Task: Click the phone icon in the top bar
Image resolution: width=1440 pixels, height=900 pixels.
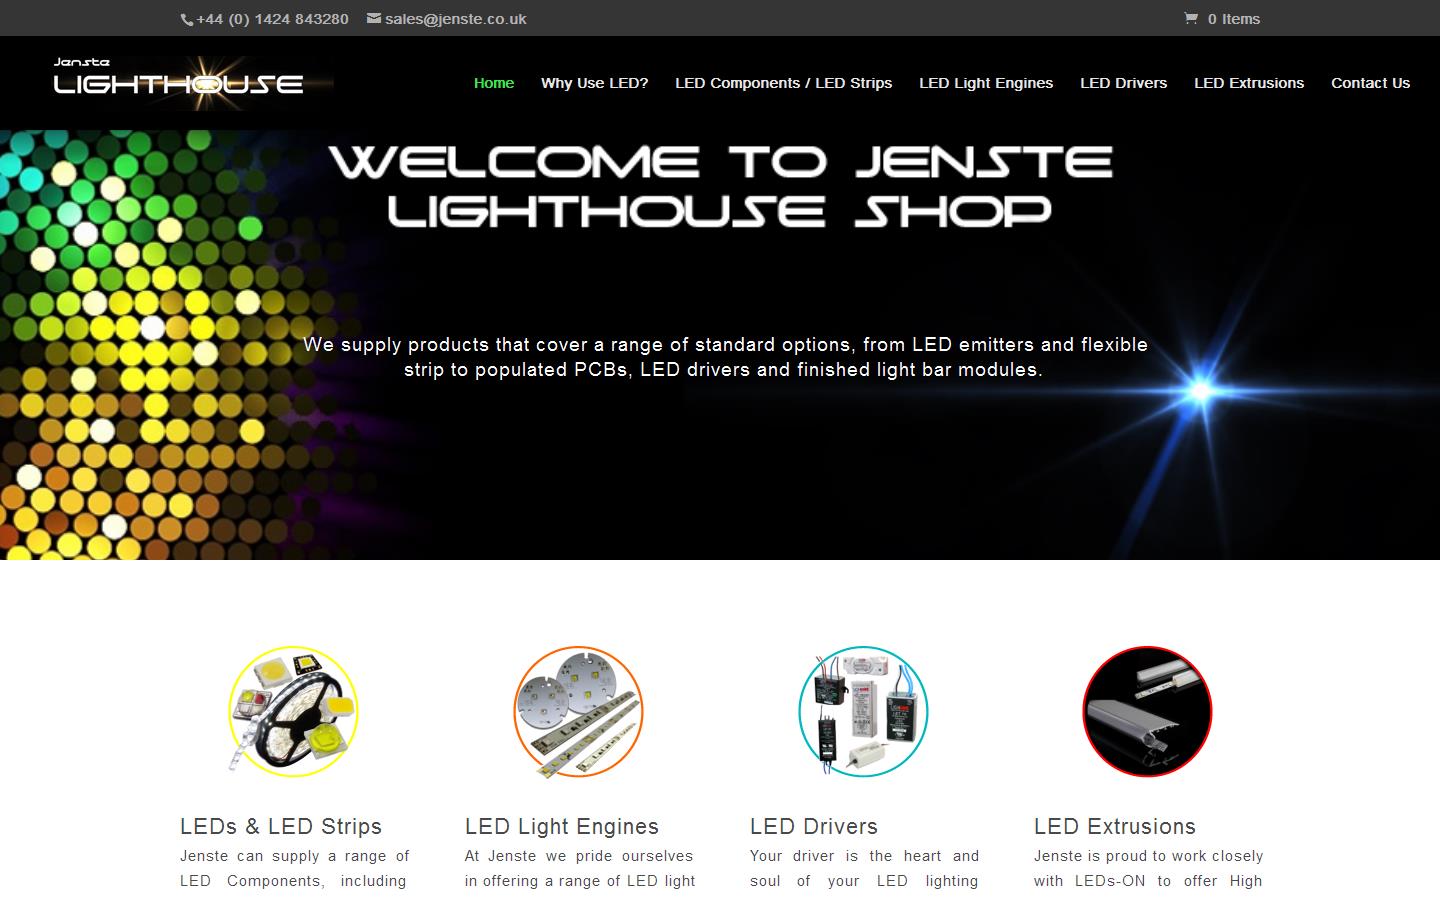Action: (x=186, y=18)
